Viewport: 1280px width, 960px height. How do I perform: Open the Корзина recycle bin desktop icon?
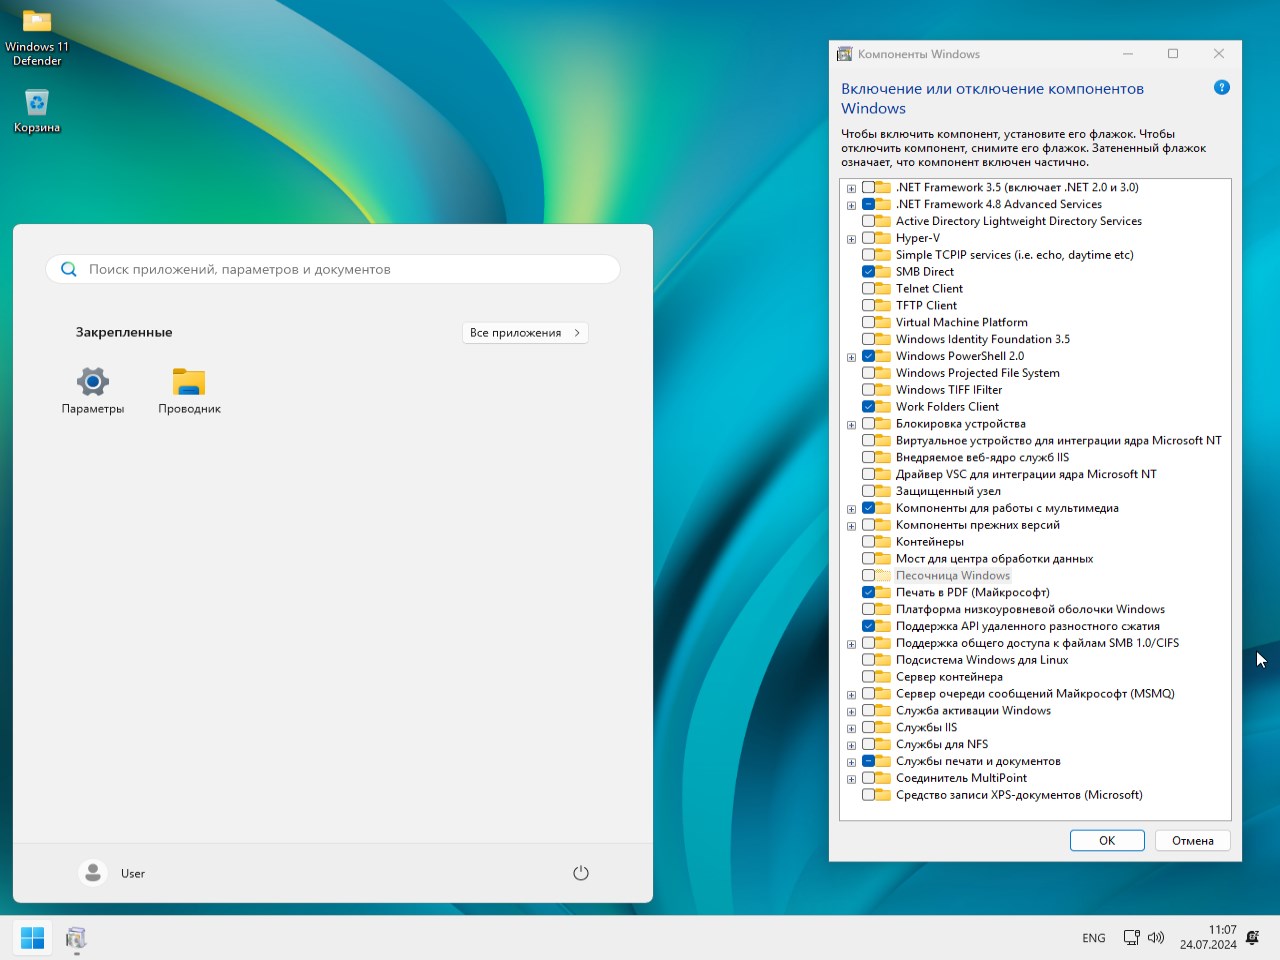coord(37,103)
